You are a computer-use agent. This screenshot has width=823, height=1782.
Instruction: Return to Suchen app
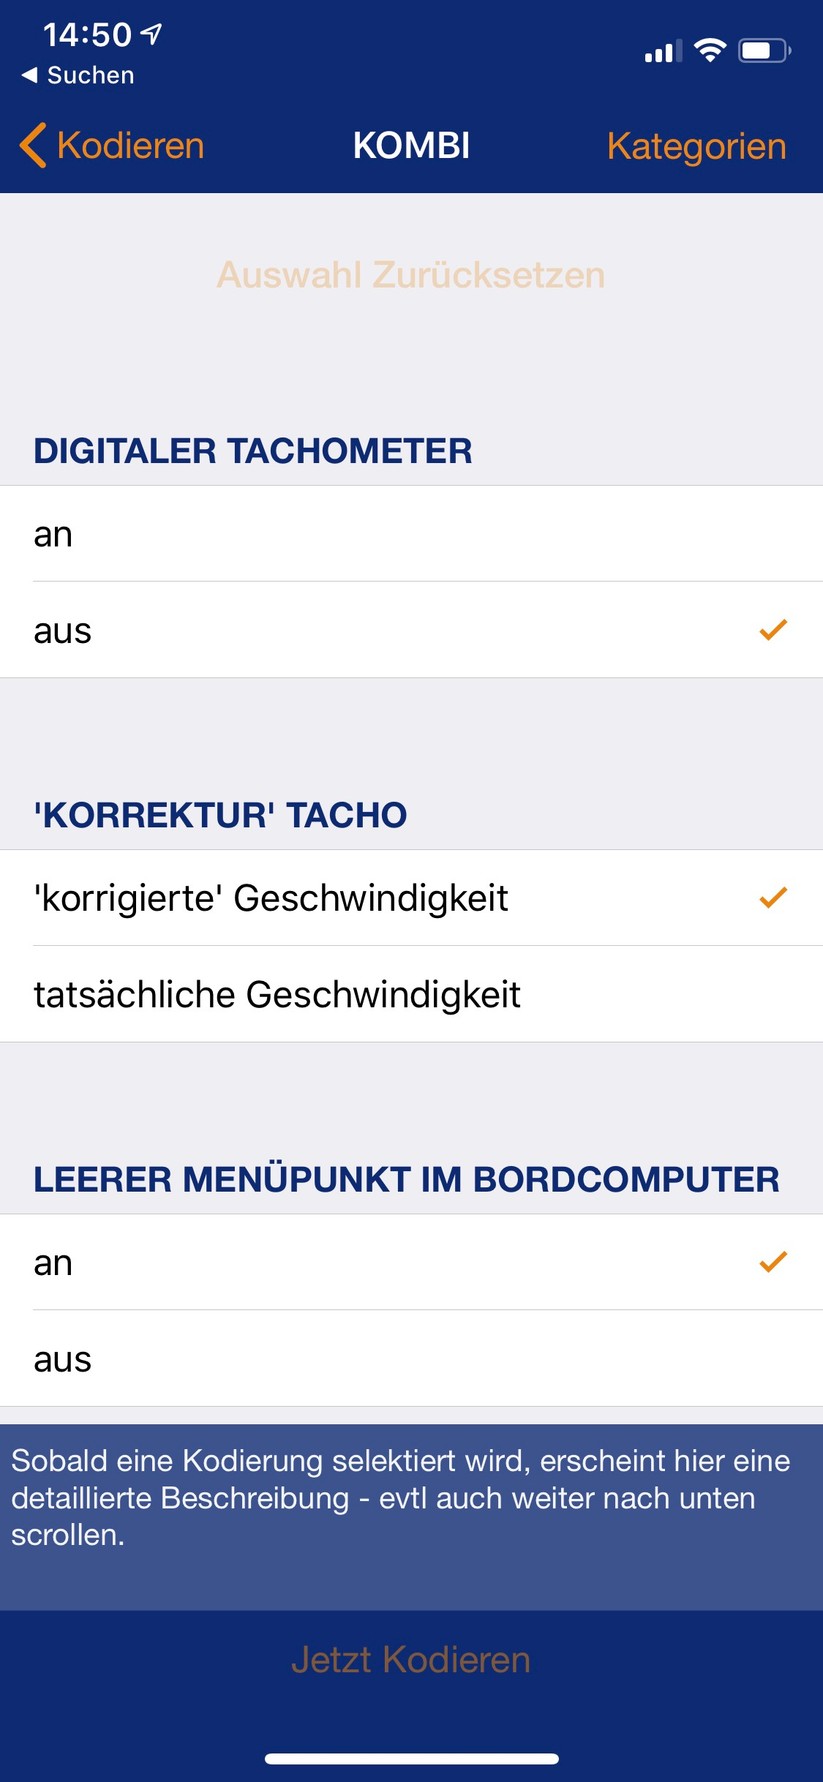(x=90, y=75)
